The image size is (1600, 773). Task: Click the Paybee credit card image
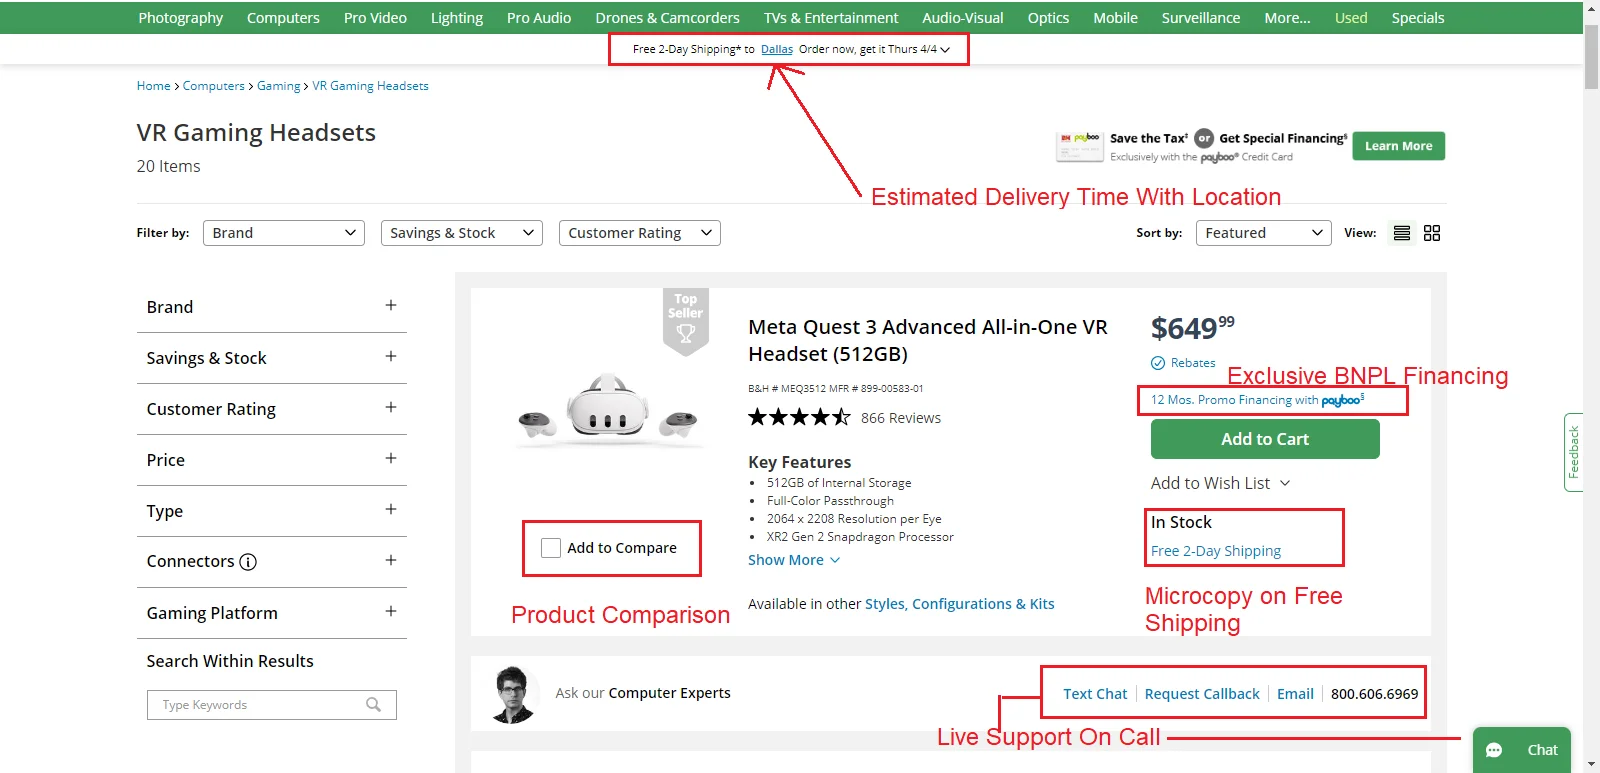tap(1080, 146)
